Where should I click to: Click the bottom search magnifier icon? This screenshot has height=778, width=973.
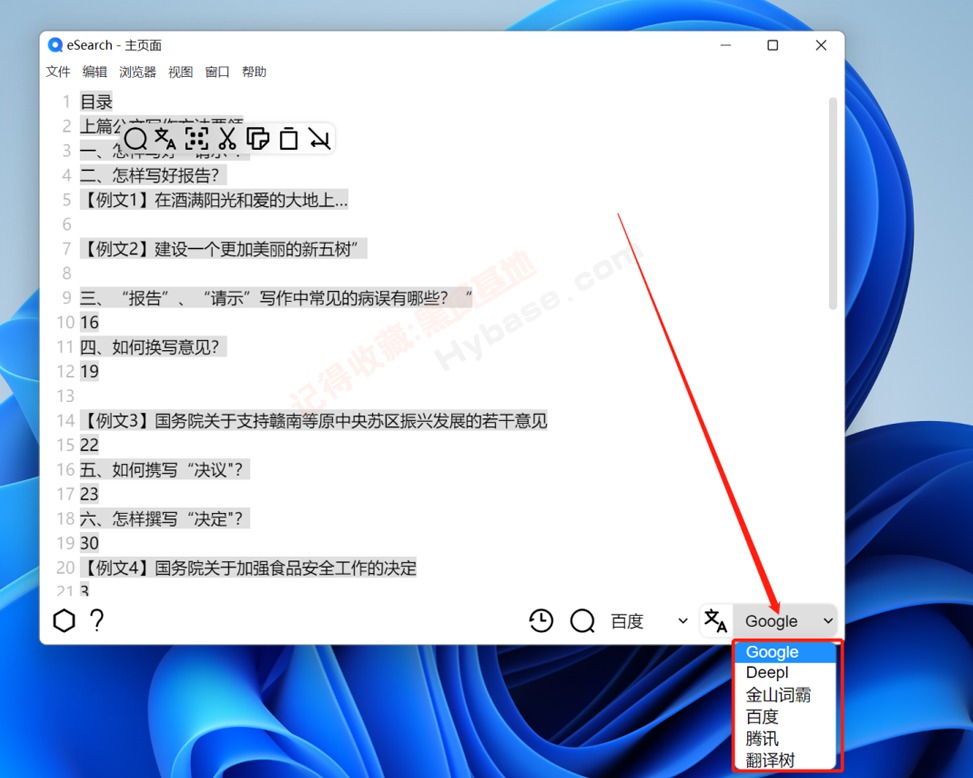(x=582, y=620)
